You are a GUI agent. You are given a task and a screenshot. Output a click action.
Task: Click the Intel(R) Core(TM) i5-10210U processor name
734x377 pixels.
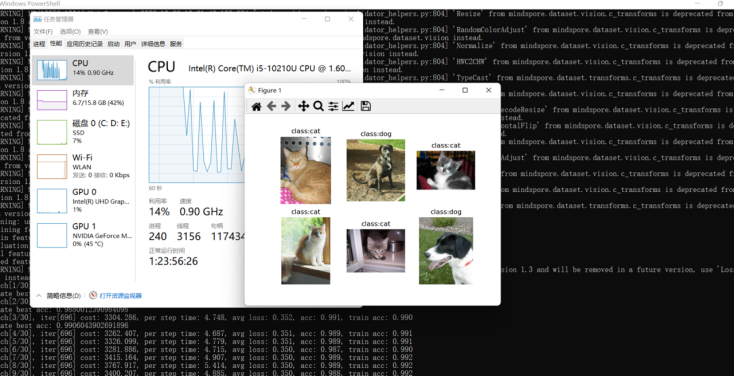pyautogui.click(x=270, y=68)
